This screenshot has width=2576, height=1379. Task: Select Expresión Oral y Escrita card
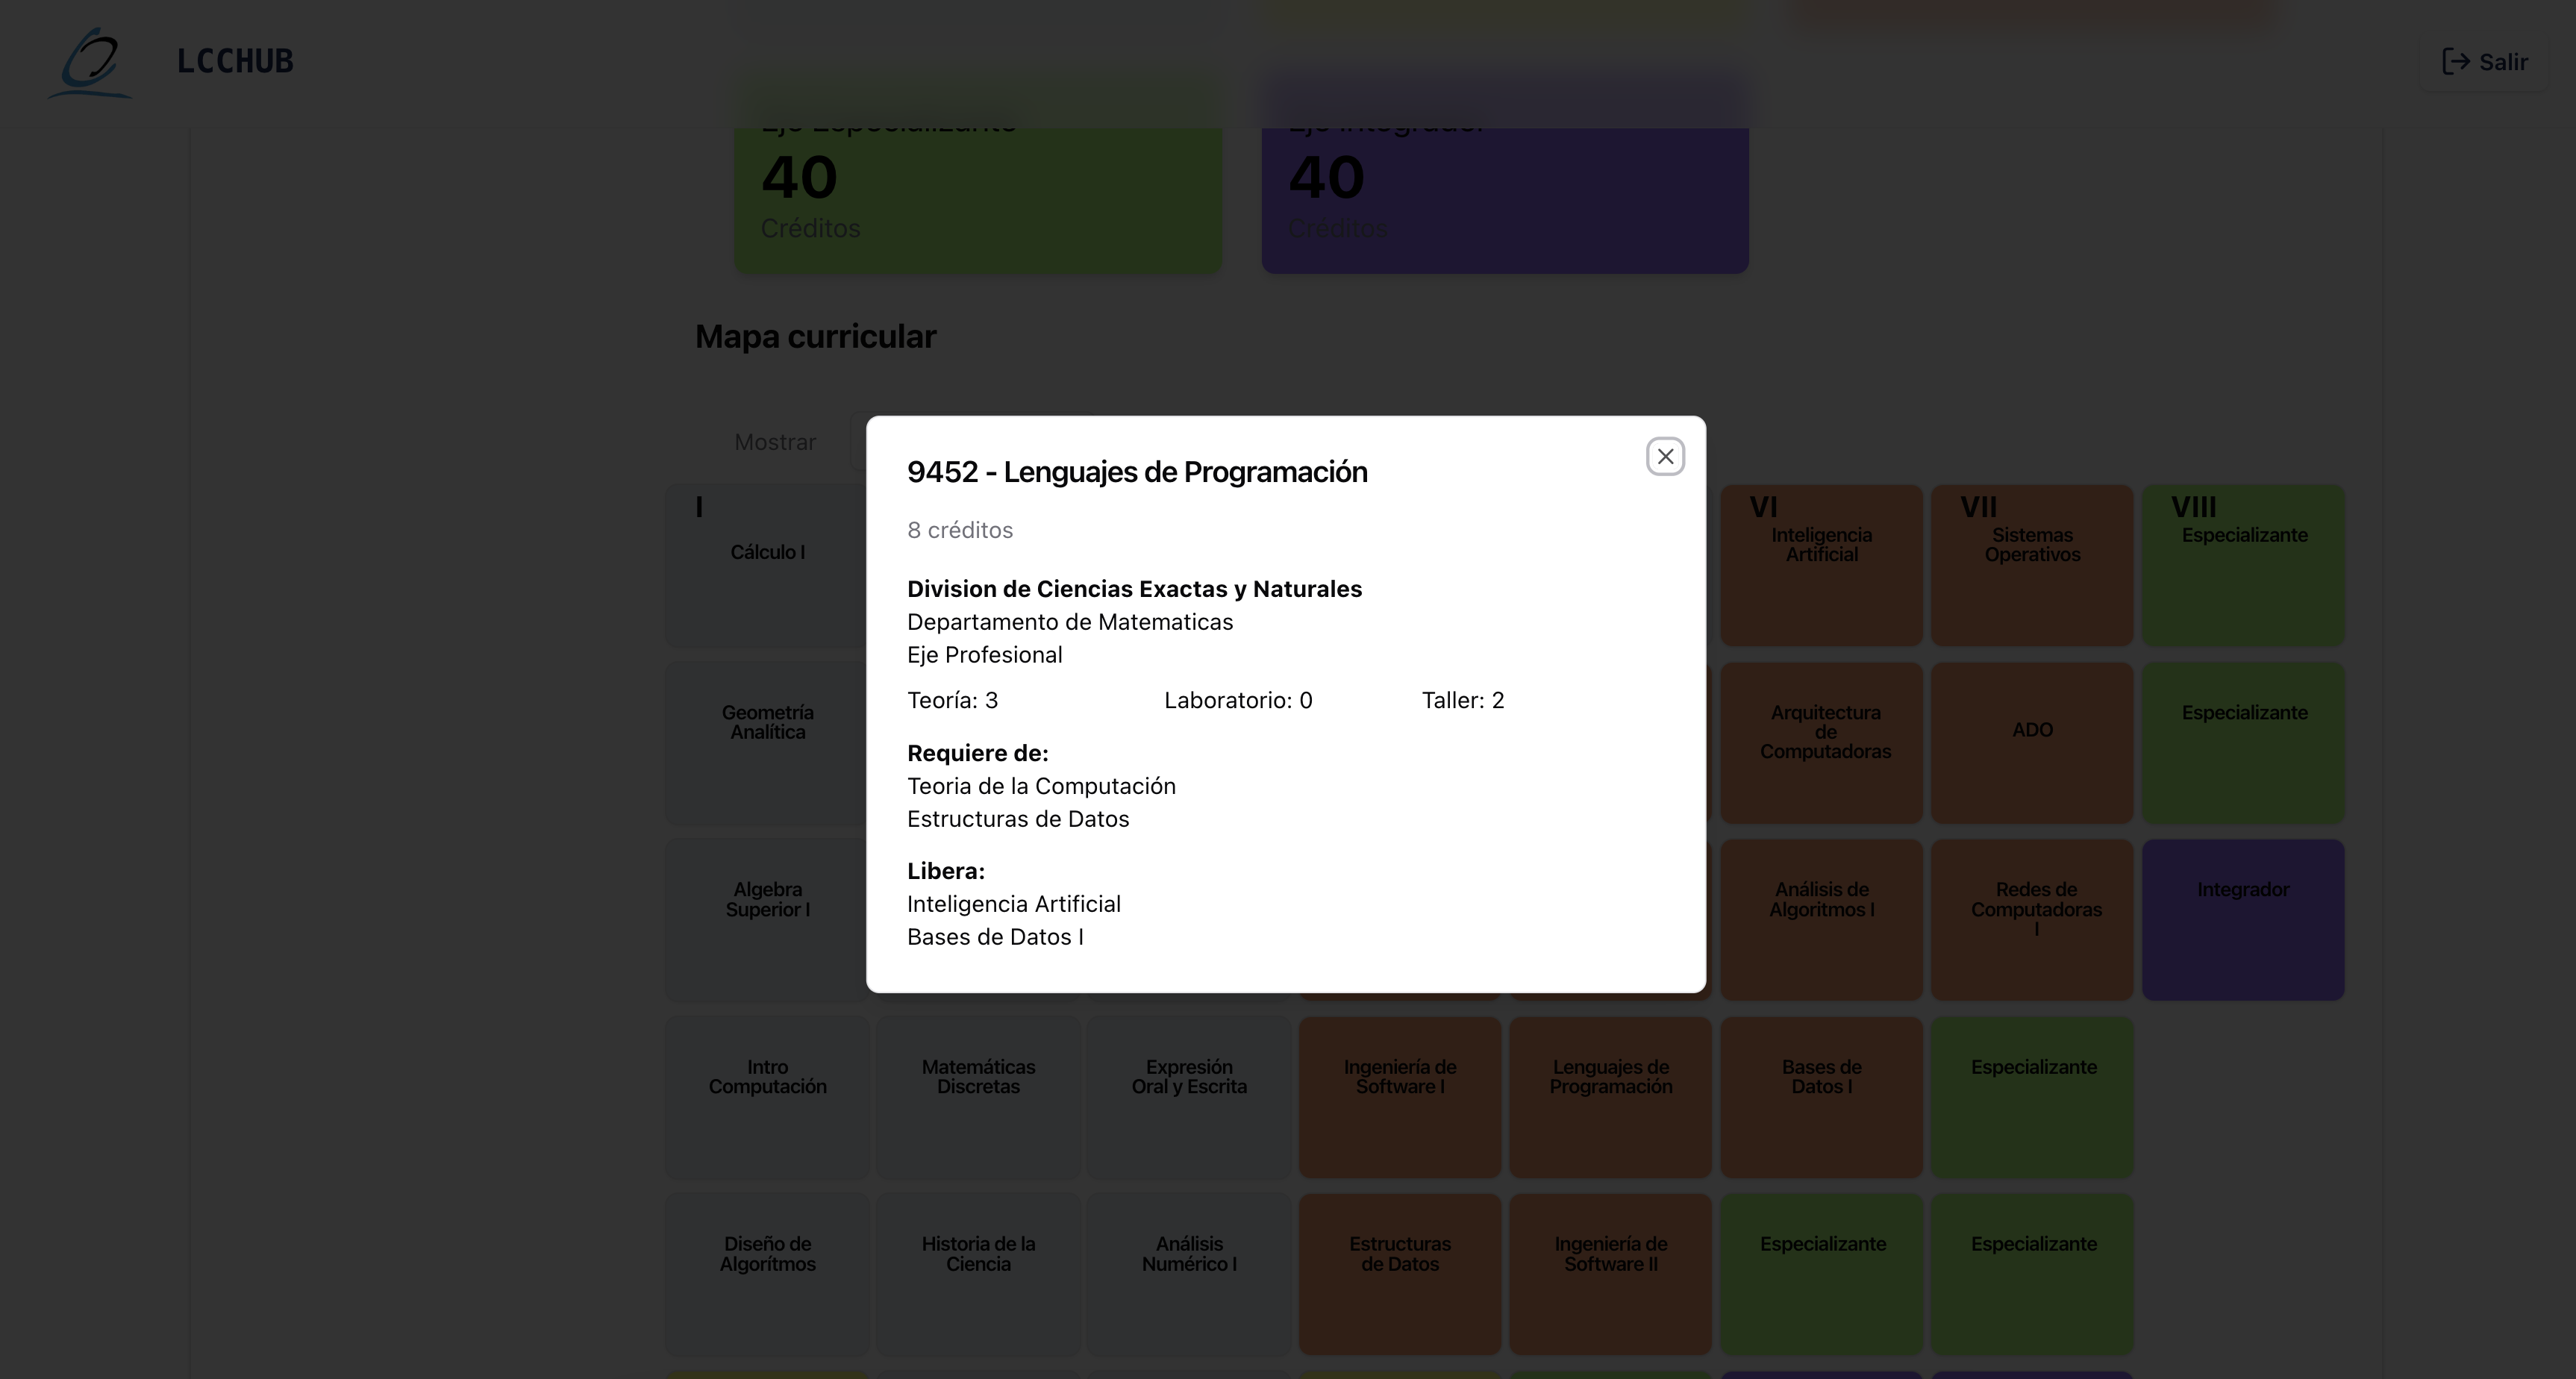coord(1189,1097)
